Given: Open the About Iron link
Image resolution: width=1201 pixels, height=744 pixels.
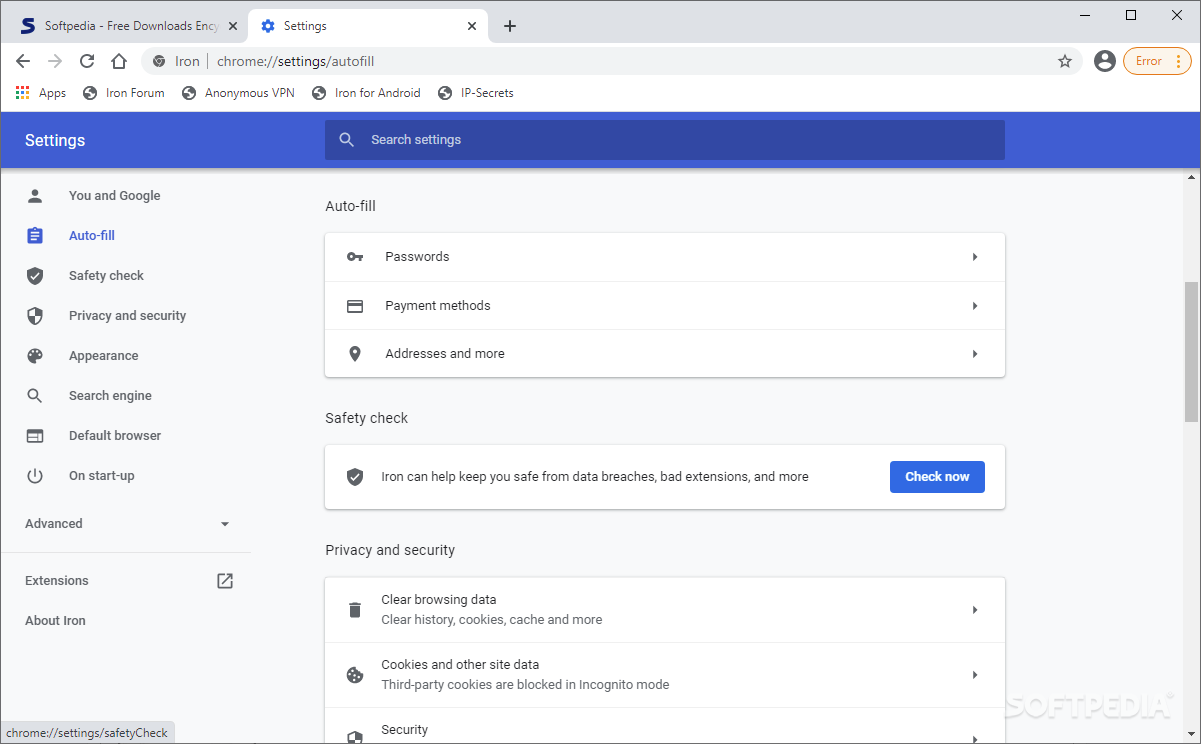Looking at the screenshot, I should pos(55,621).
